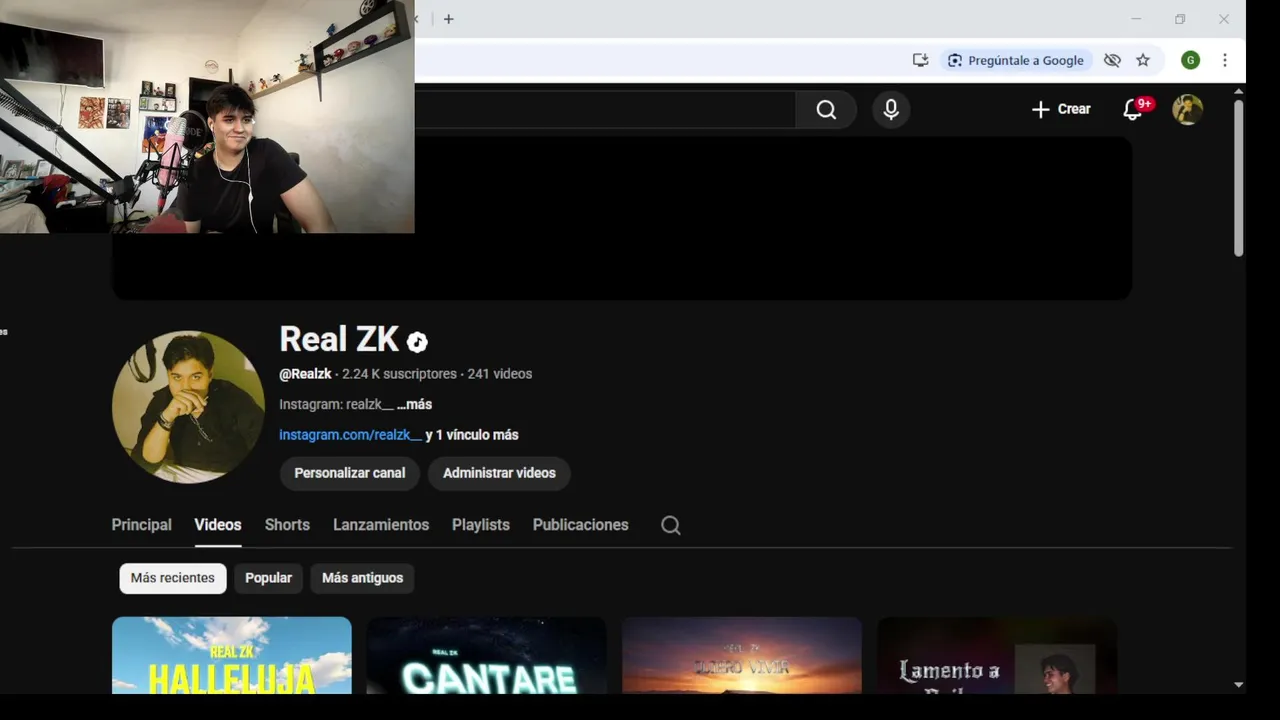Select the Más antiguos filter chip

[362, 578]
